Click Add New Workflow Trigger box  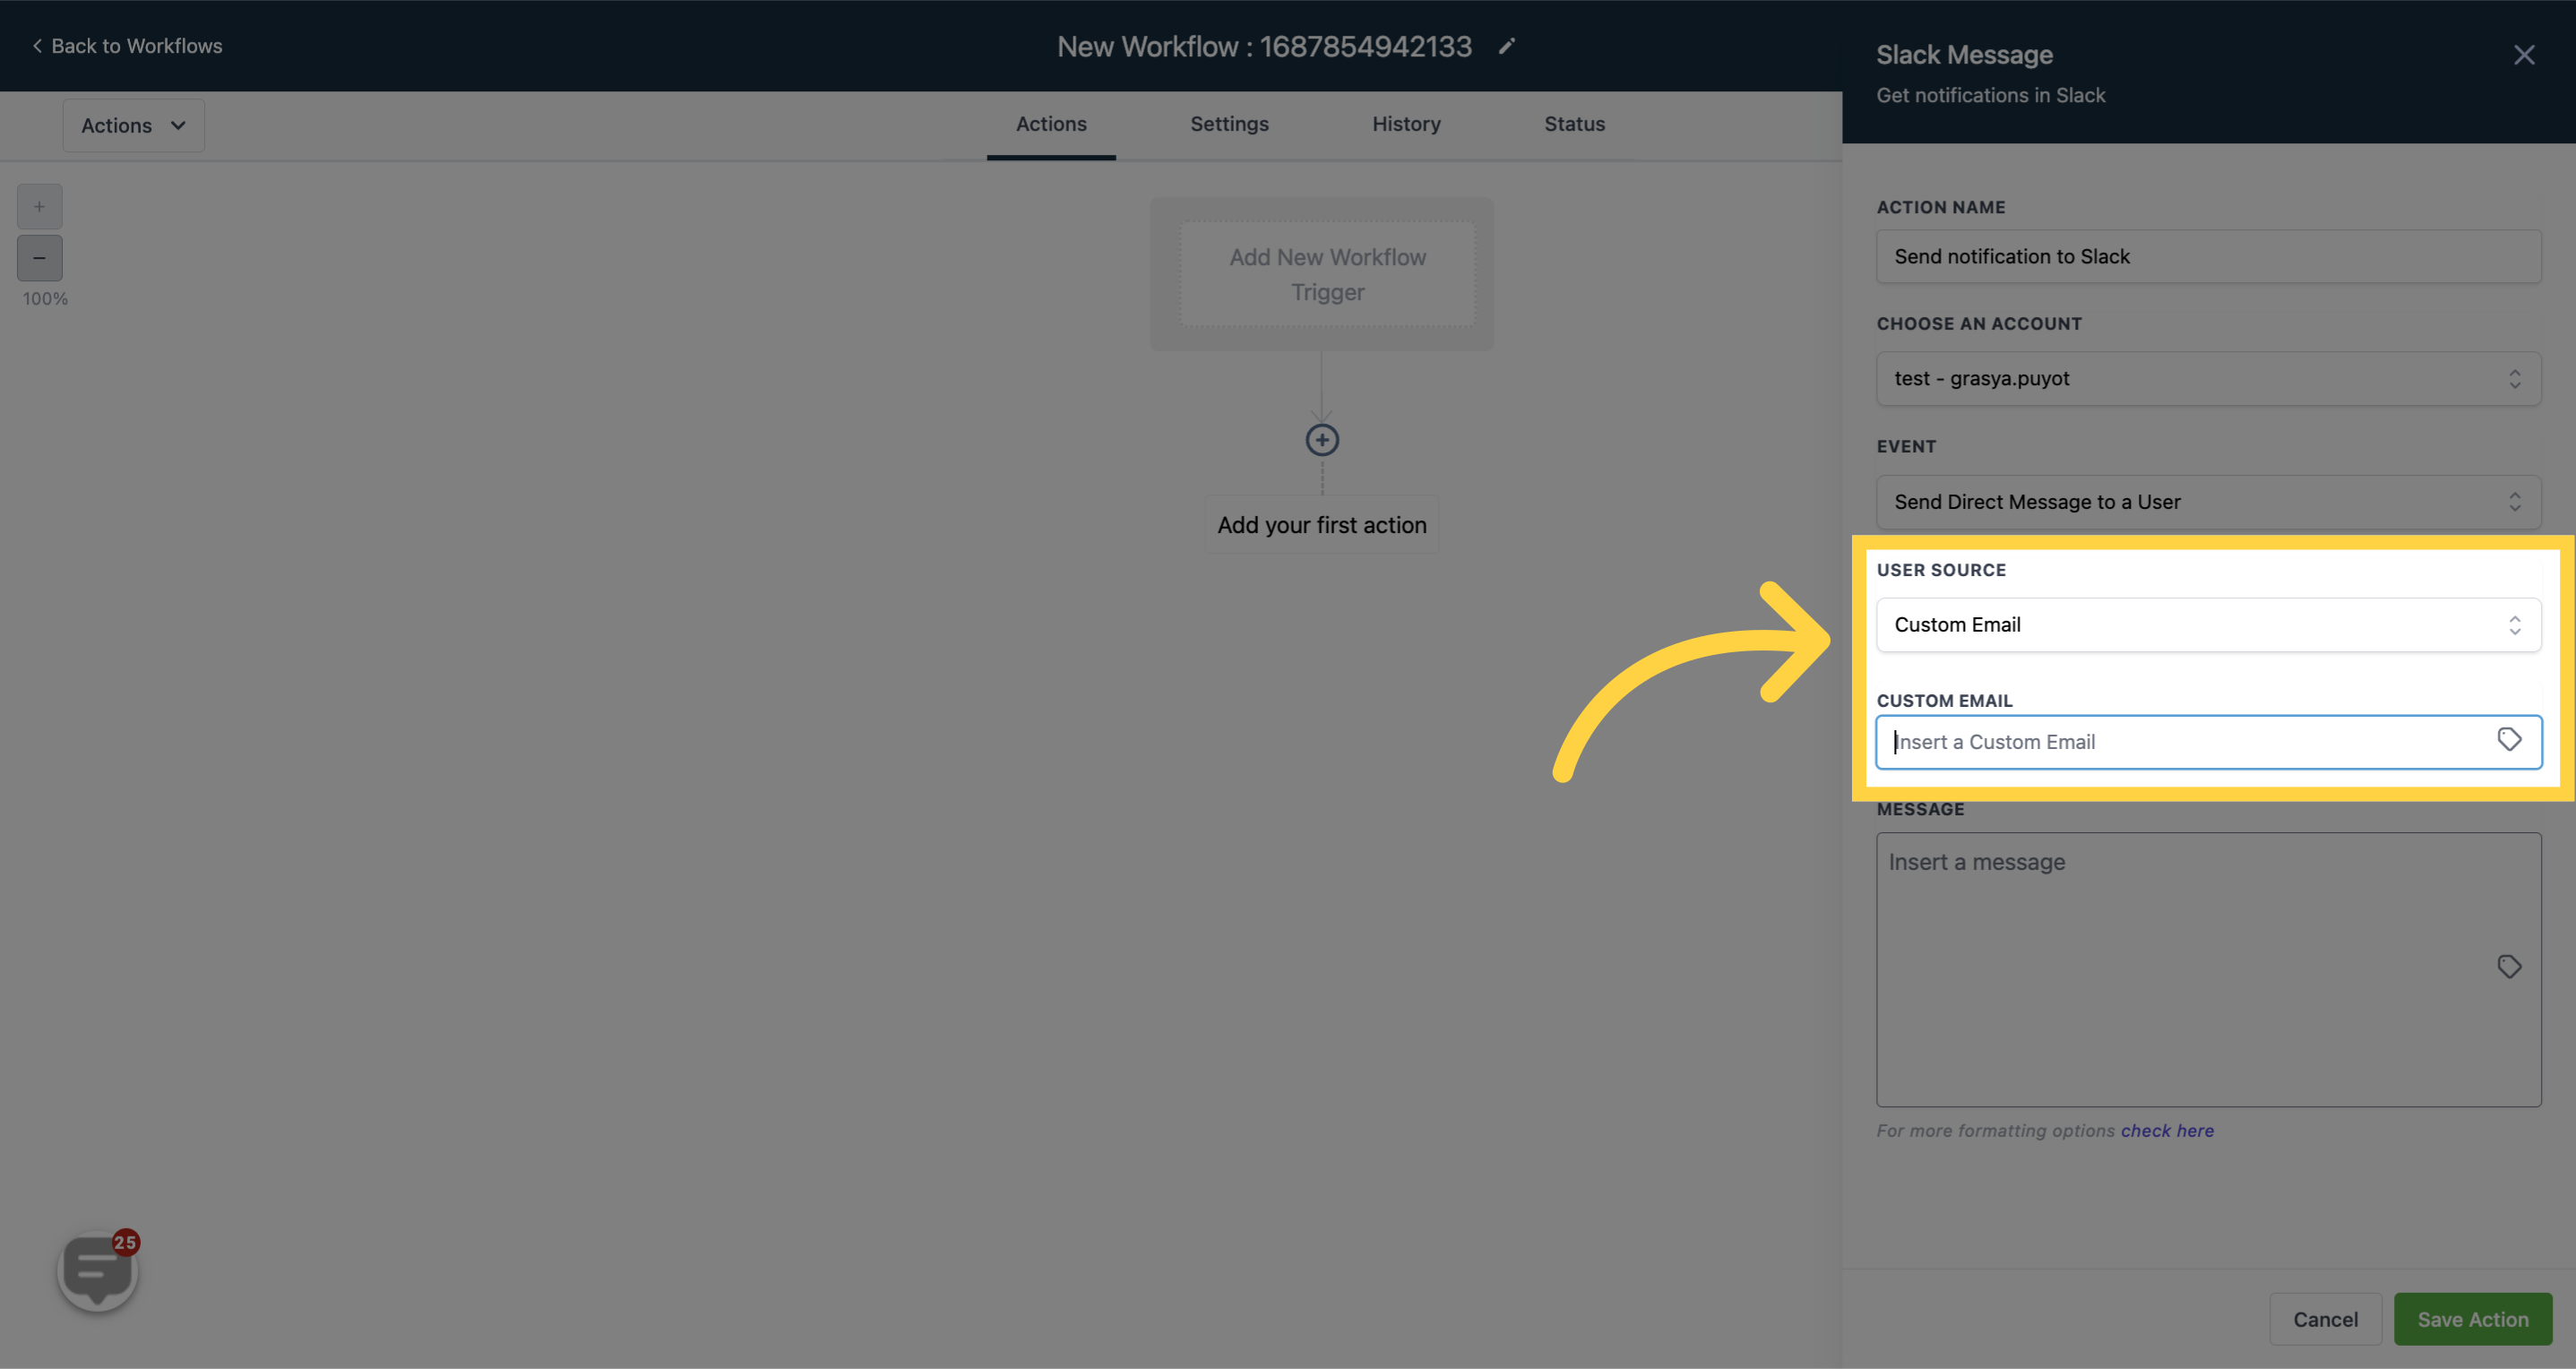click(x=1327, y=274)
